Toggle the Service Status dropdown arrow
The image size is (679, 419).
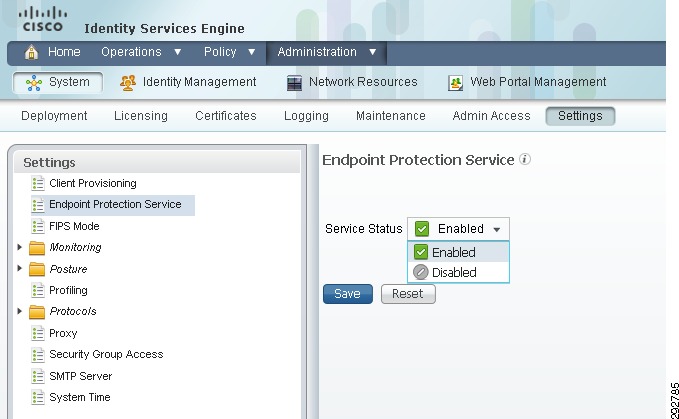[497, 229]
